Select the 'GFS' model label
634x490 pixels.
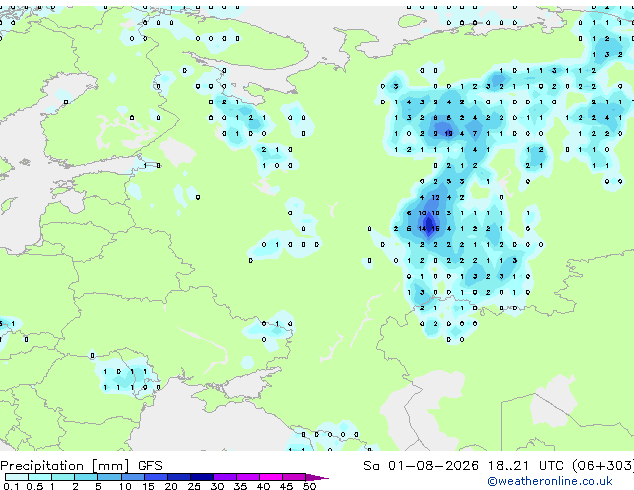pos(150,466)
